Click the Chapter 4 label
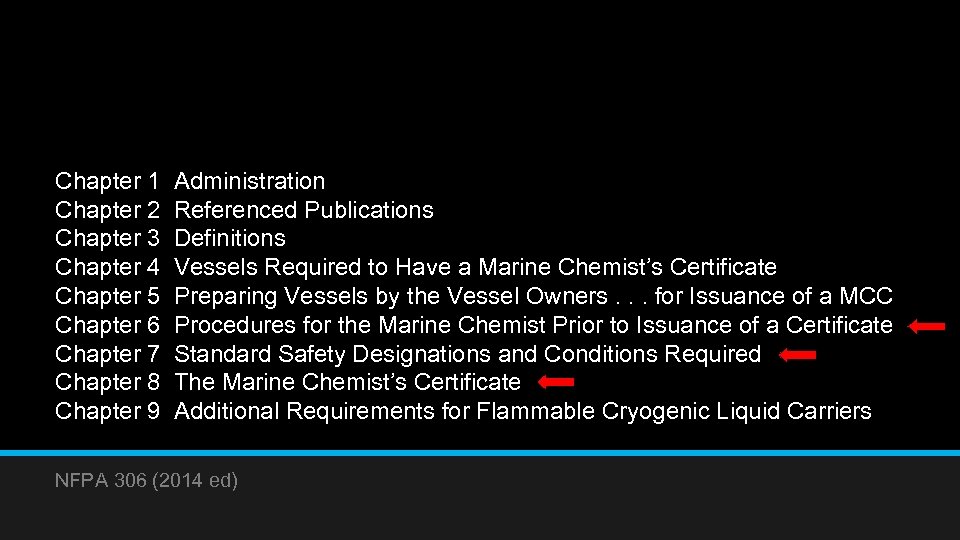 pyautogui.click(x=107, y=267)
